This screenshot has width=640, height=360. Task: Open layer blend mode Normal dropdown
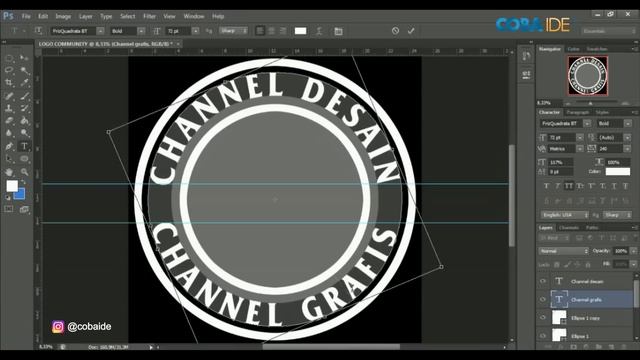564,251
